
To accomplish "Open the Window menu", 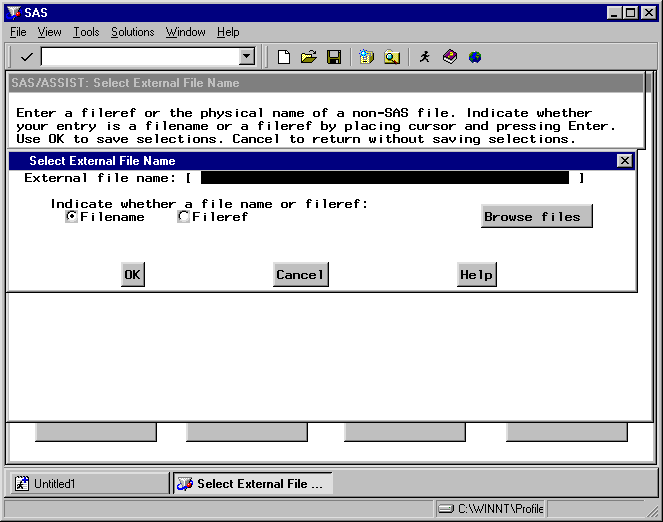I will point(185,32).
